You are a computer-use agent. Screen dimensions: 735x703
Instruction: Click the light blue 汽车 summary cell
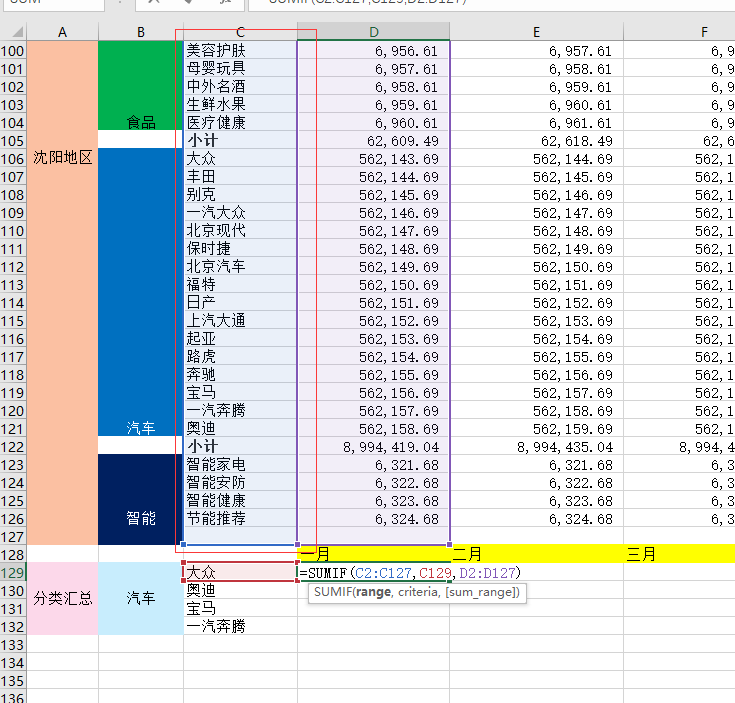pyautogui.click(x=141, y=598)
